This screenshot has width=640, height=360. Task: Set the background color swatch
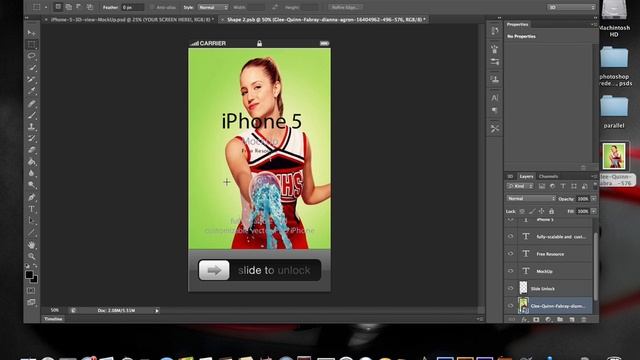(x=34, y=280)
